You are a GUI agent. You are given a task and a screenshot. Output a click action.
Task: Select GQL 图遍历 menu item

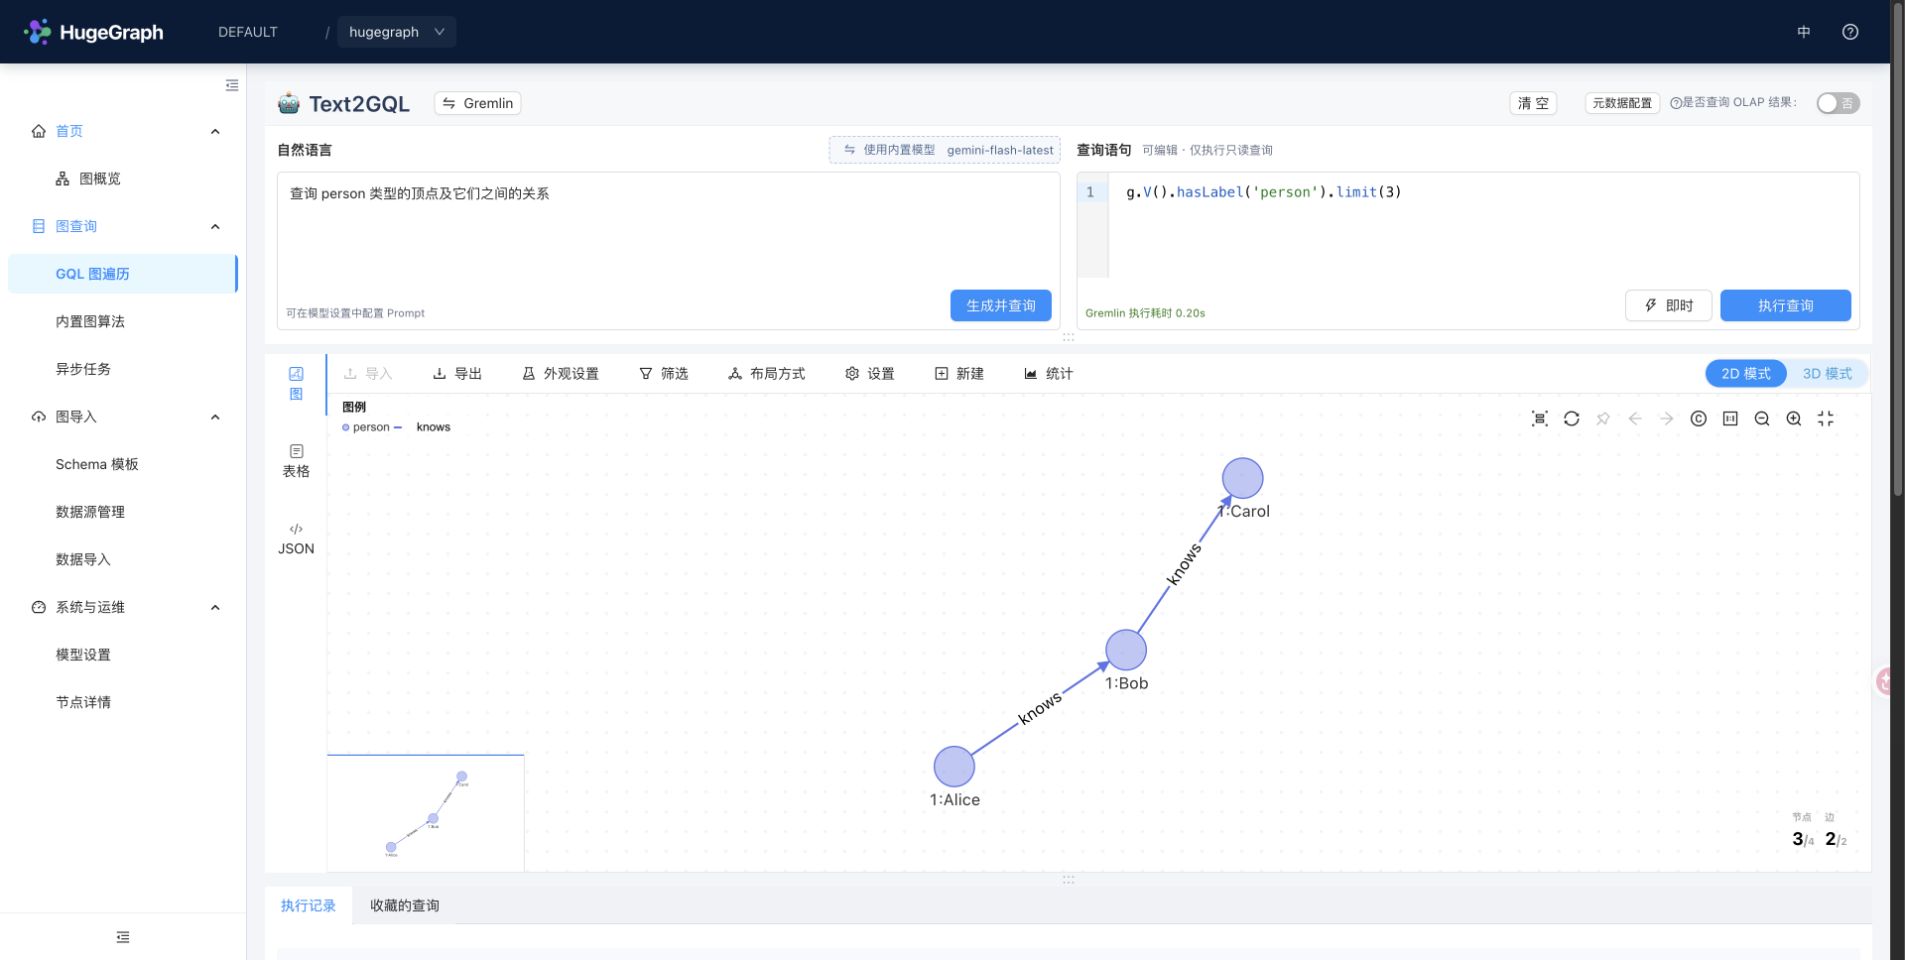tap(123, 274)
